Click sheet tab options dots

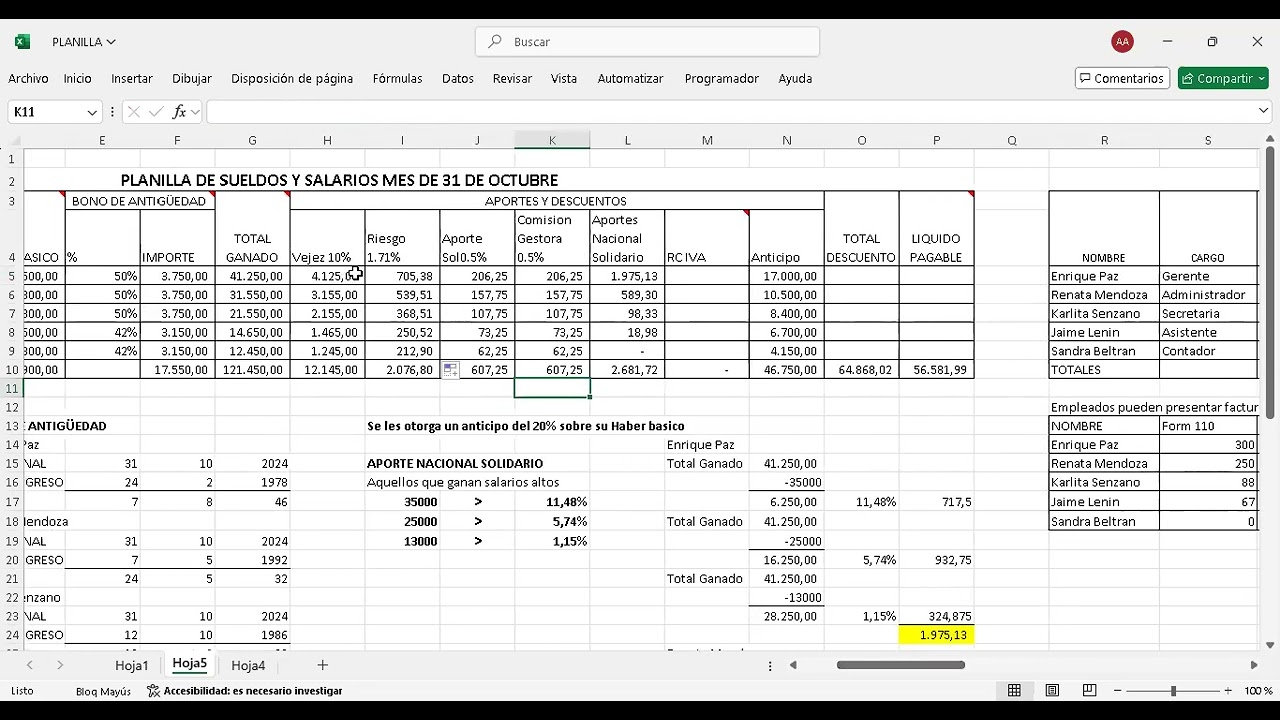pos(770,665)
